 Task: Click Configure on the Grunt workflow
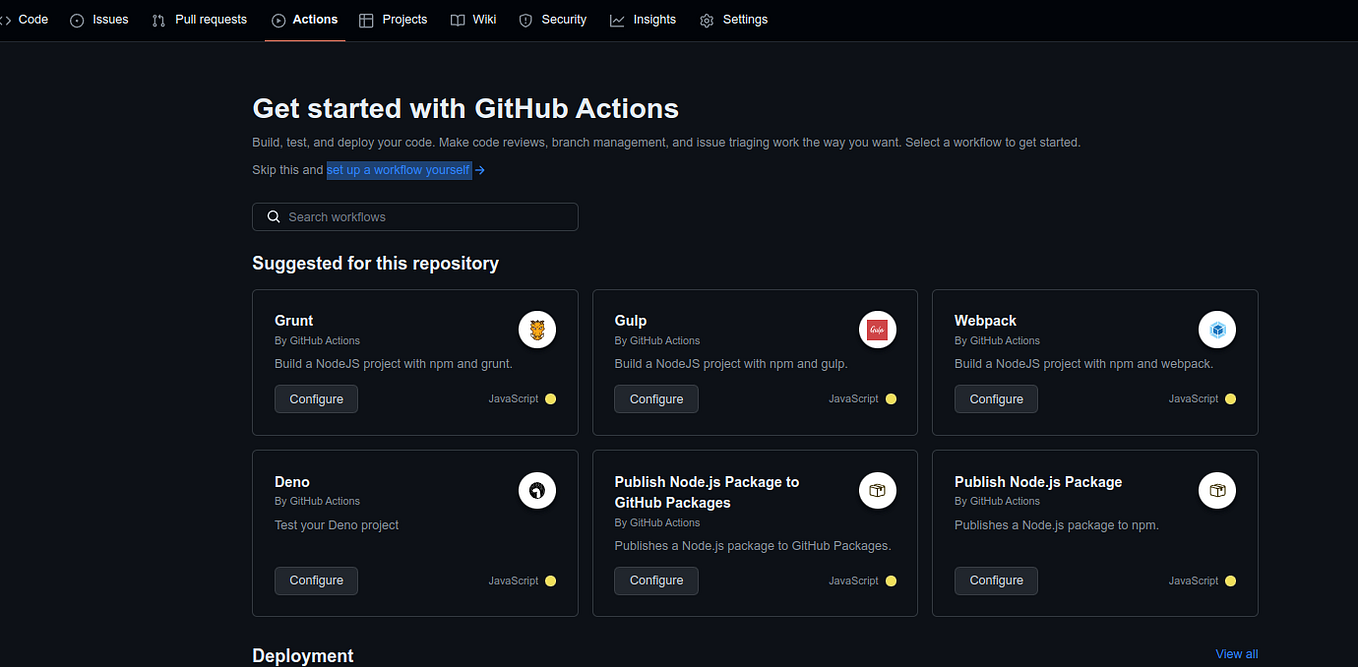(316, 398)
